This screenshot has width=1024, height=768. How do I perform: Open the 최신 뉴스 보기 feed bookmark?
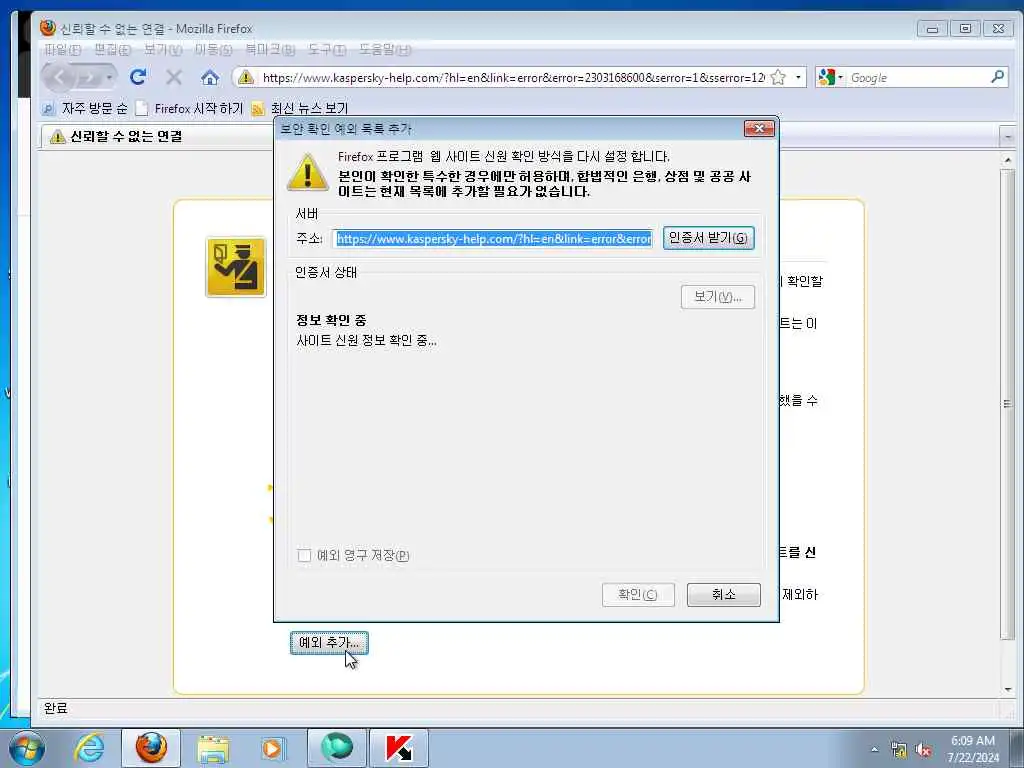pos(300,108)
